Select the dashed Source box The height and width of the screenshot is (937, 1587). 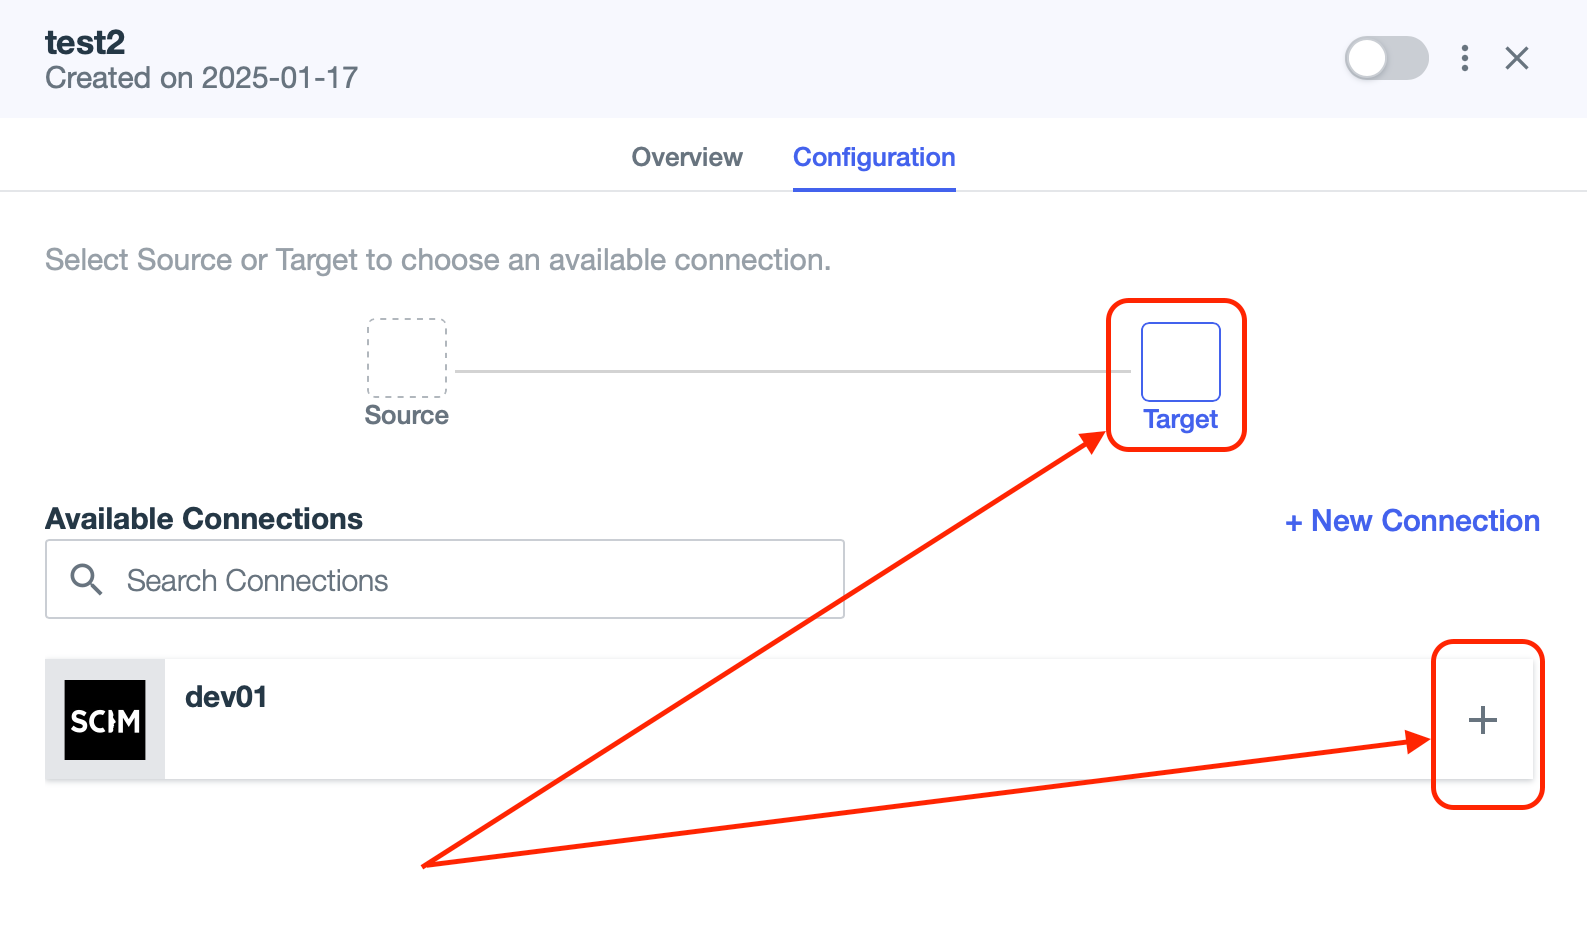[x=407, y=358]
